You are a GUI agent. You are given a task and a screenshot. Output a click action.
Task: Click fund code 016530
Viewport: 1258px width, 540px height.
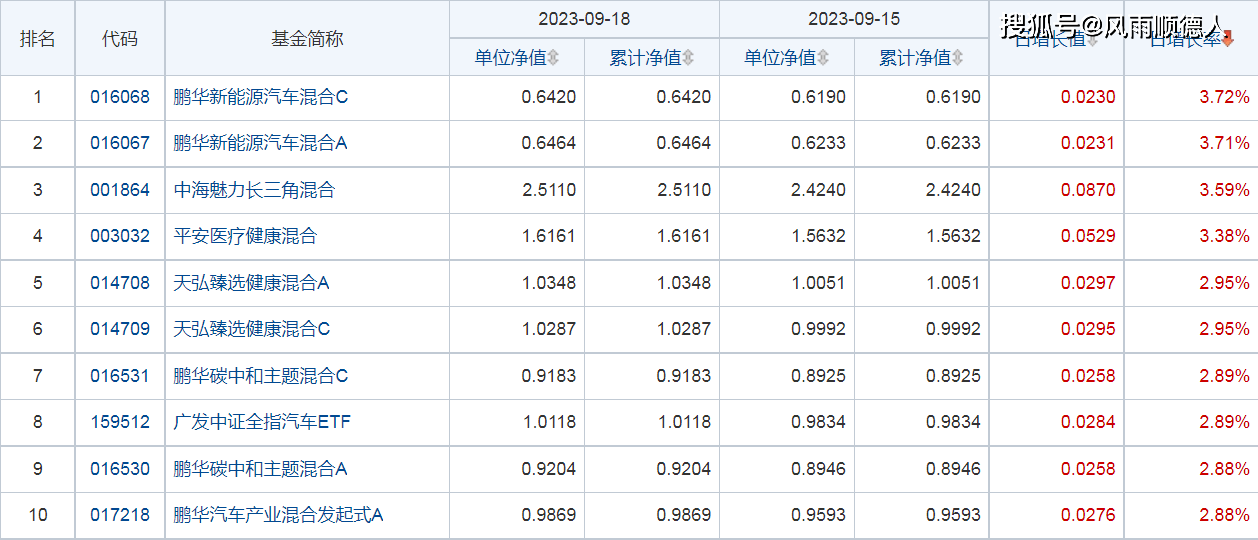click(120, 469)
